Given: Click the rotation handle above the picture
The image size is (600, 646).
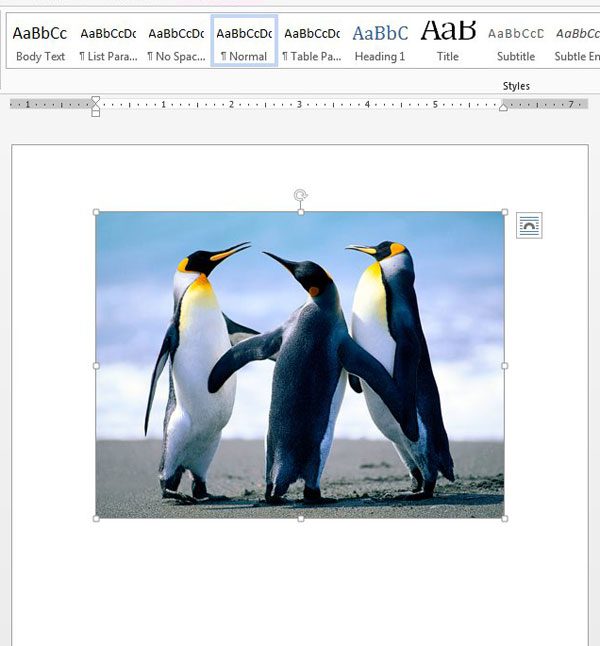Looking at the screenshot, I should click(x=300, y=195).
